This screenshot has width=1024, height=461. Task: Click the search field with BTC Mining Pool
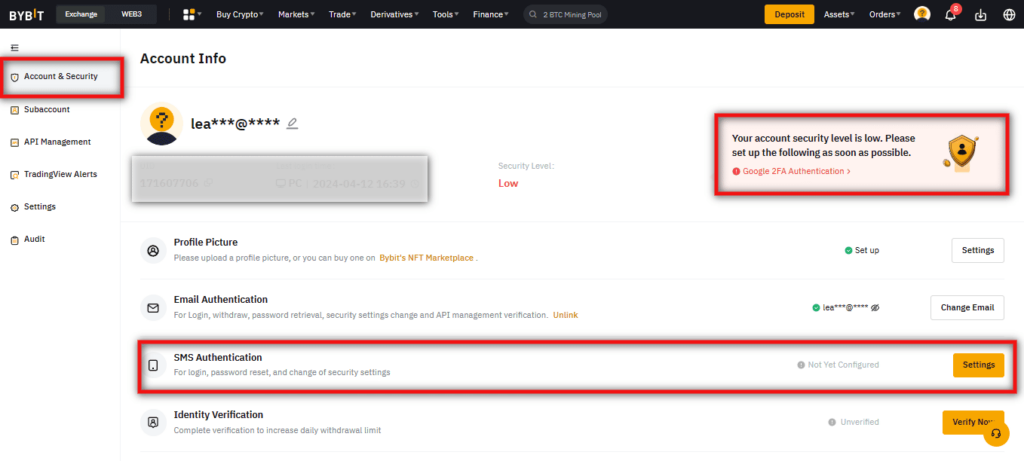pos(566,14)
